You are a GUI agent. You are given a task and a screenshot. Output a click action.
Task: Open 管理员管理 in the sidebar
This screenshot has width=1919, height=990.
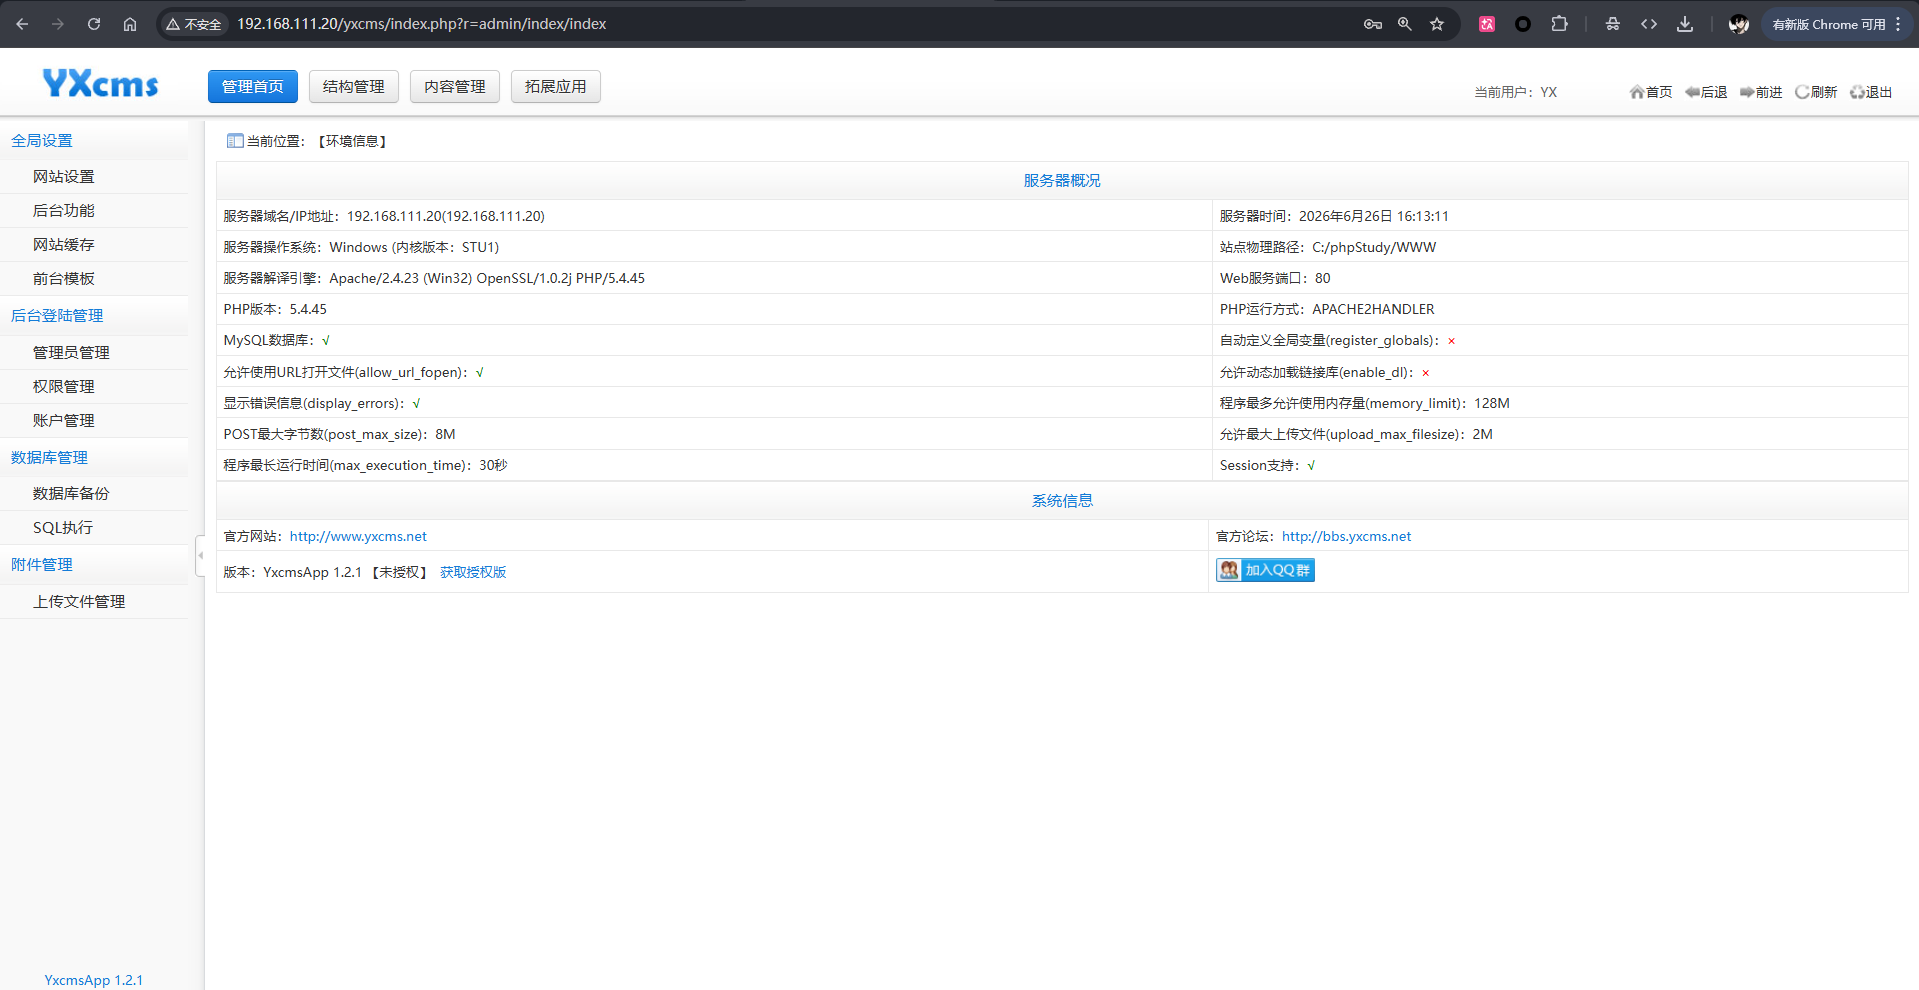[71, 353]
